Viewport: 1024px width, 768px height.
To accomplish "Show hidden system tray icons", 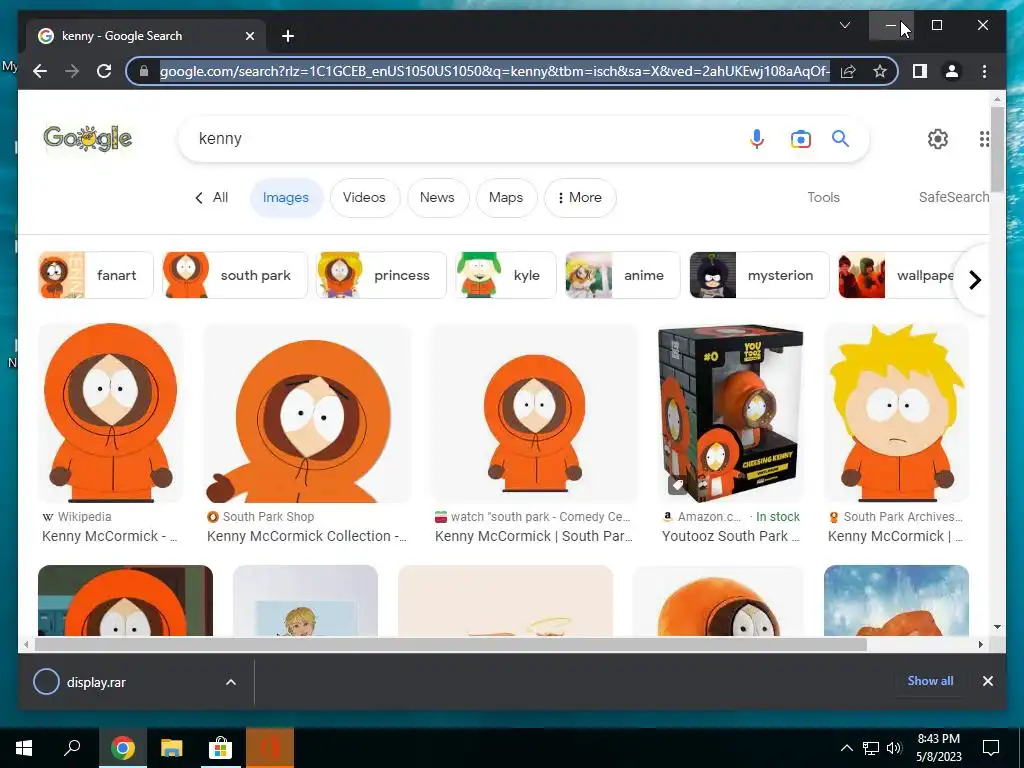I will [846, 748].
